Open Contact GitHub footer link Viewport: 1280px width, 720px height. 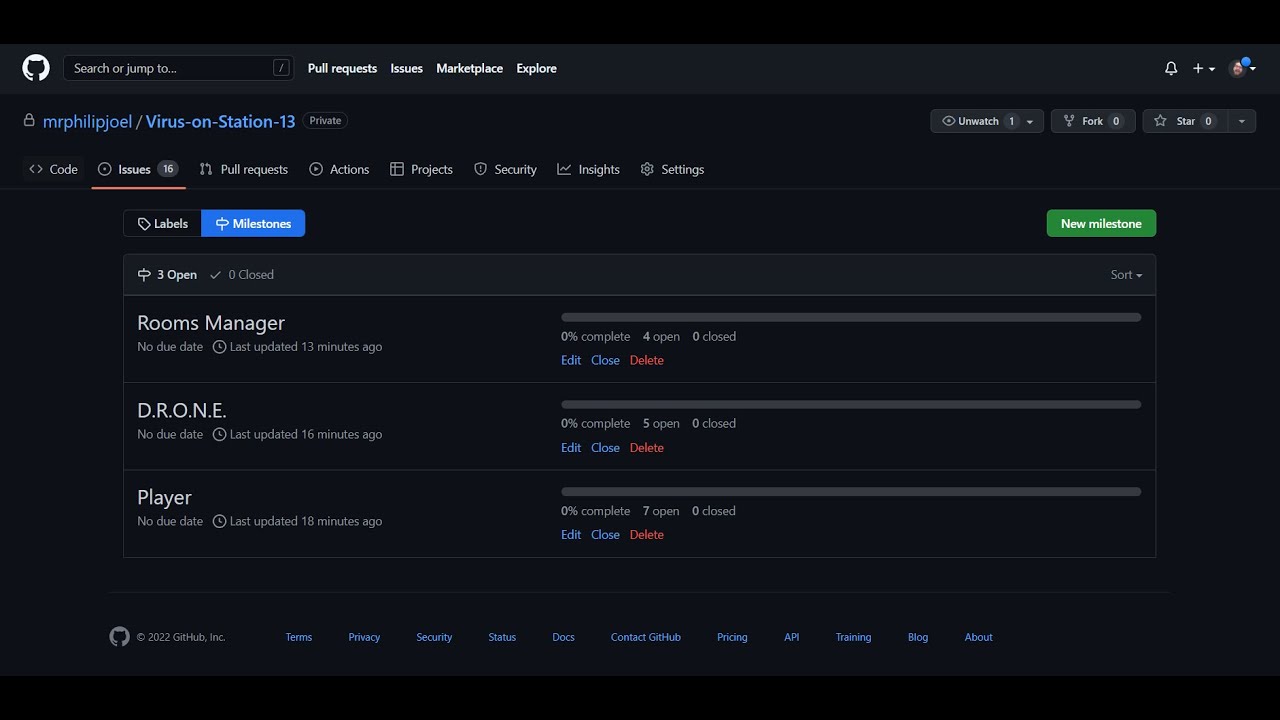[x=646, y=637]
